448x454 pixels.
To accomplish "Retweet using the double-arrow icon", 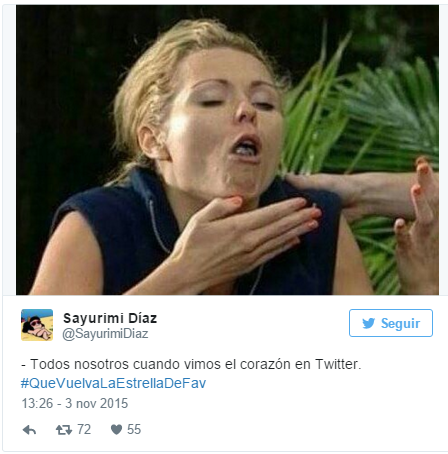I will click(64, 430).
